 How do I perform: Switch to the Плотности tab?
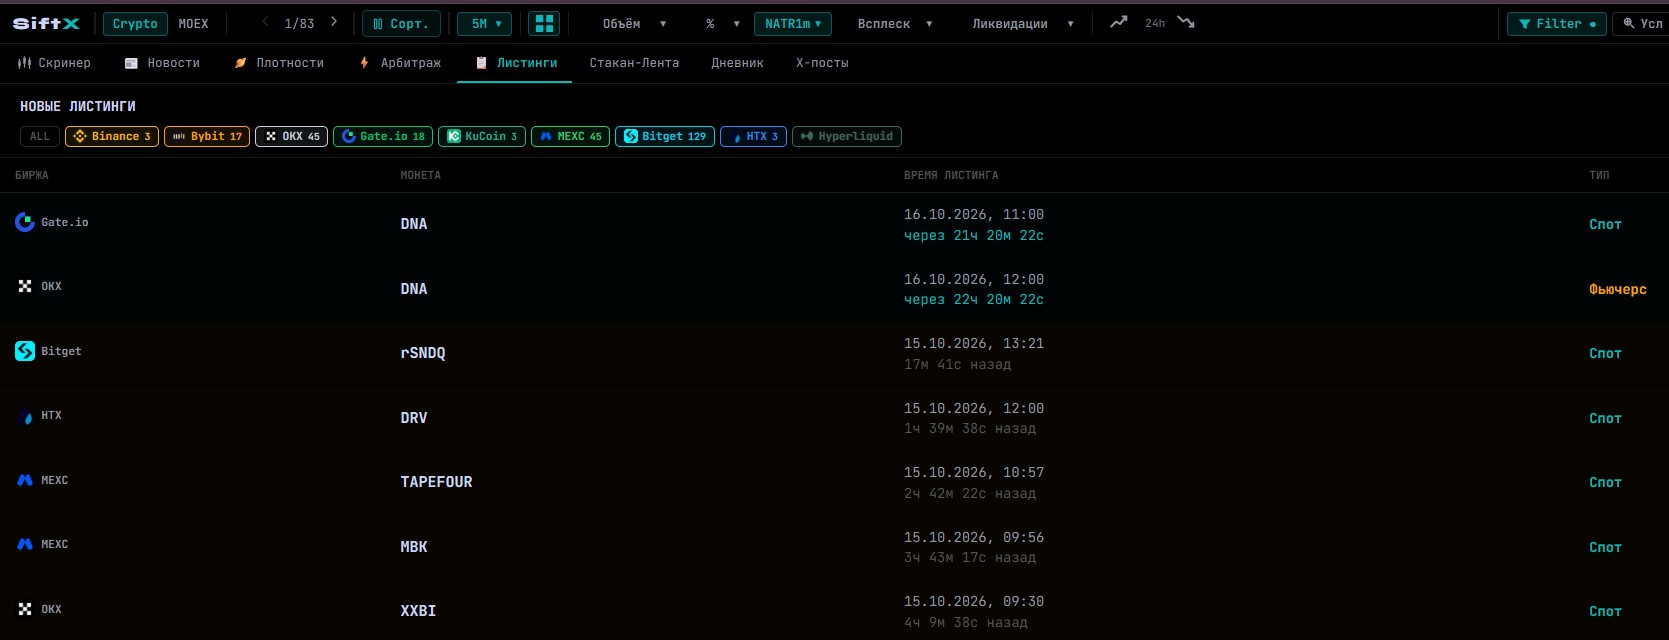pyautogui.click(x=279, y=63)
